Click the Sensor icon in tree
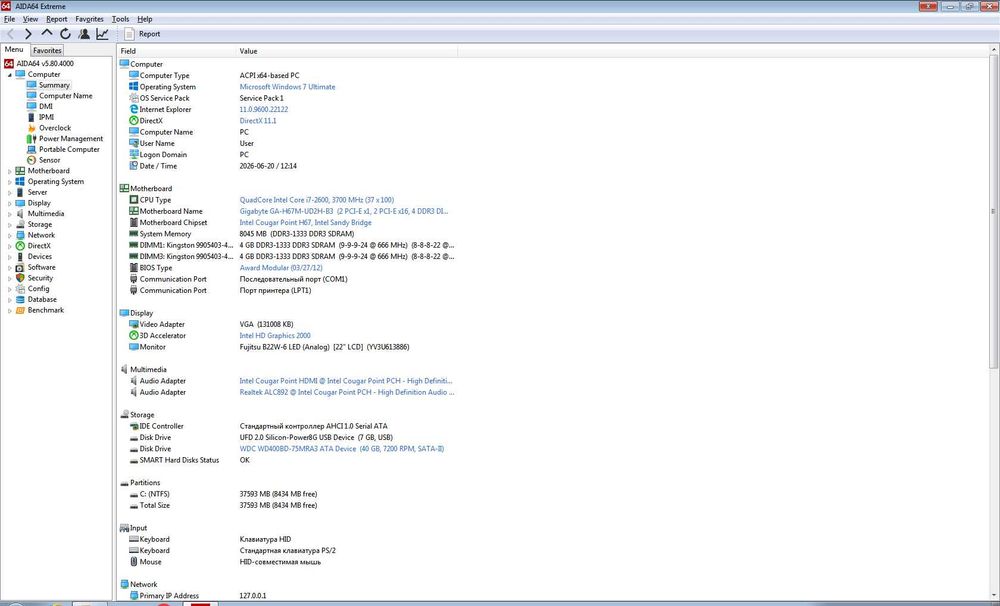 click(x=31, y=160)
